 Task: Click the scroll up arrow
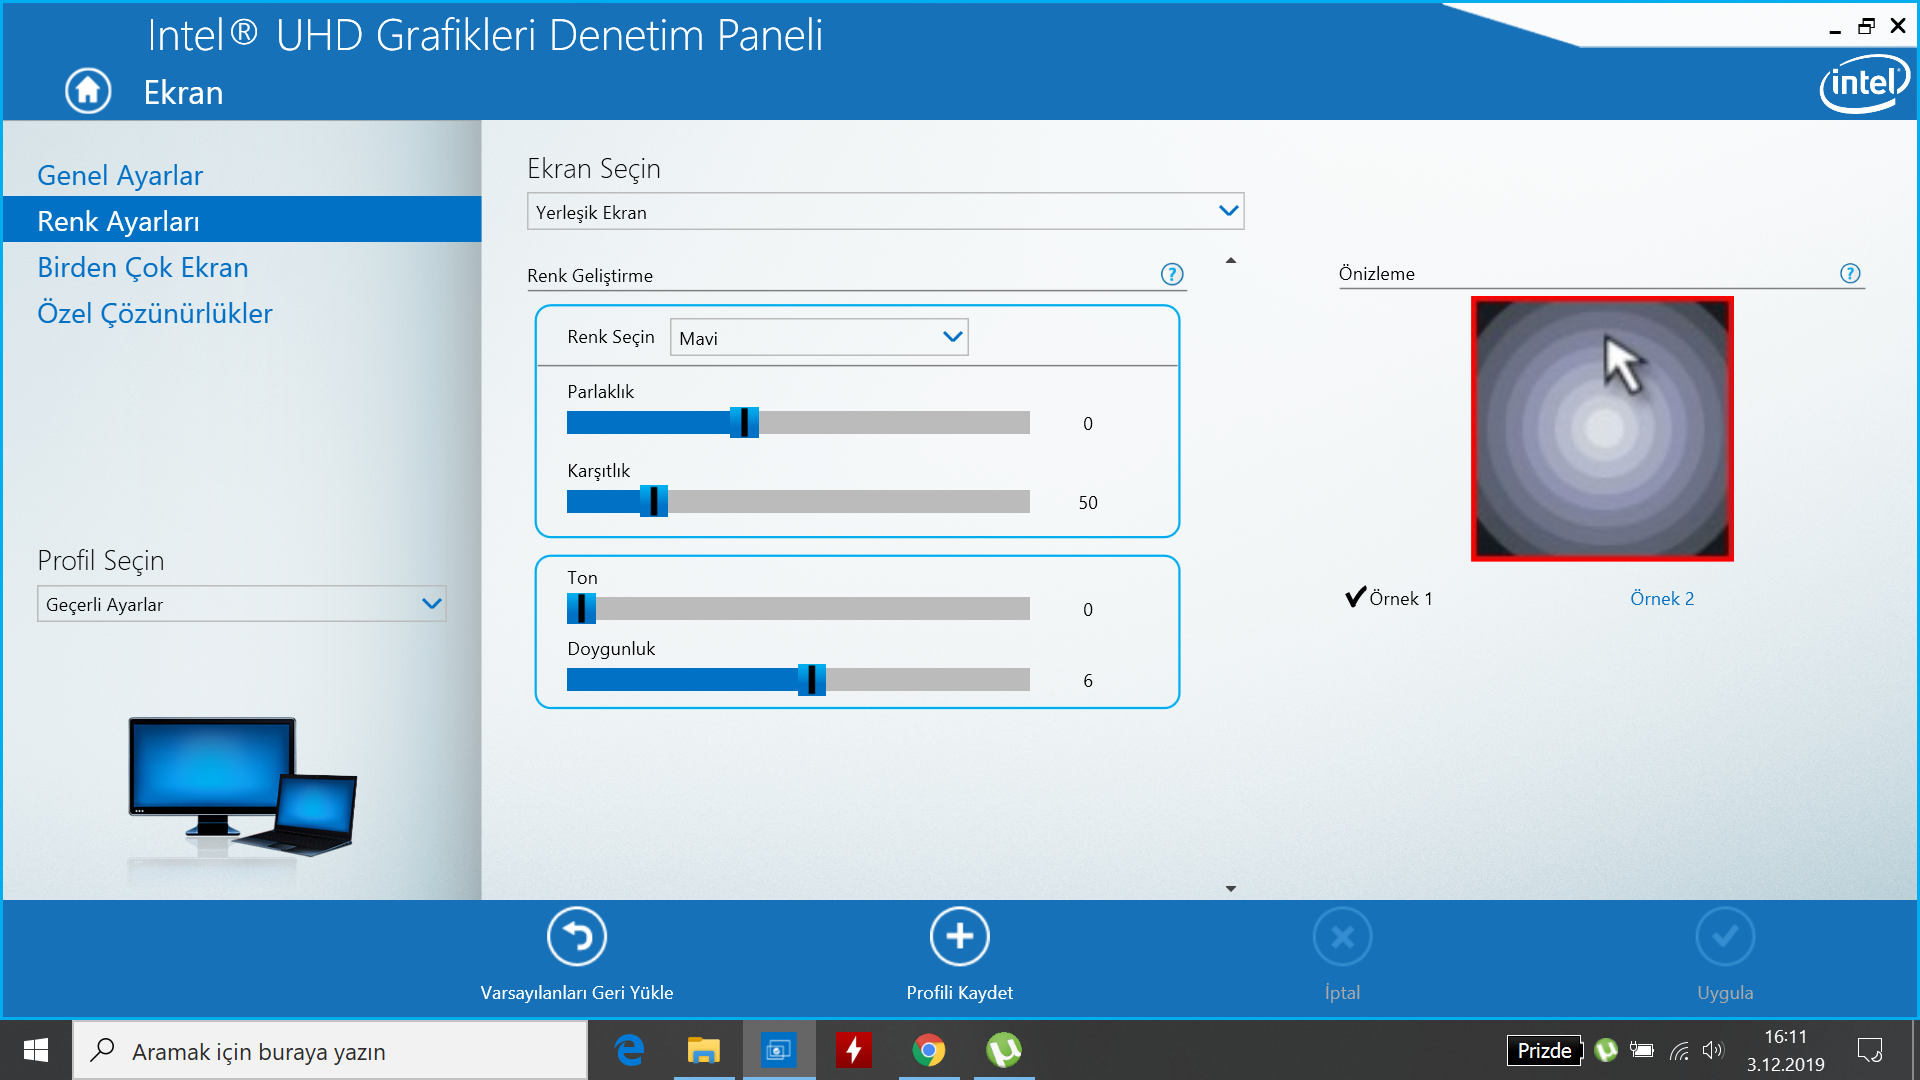1231,261
